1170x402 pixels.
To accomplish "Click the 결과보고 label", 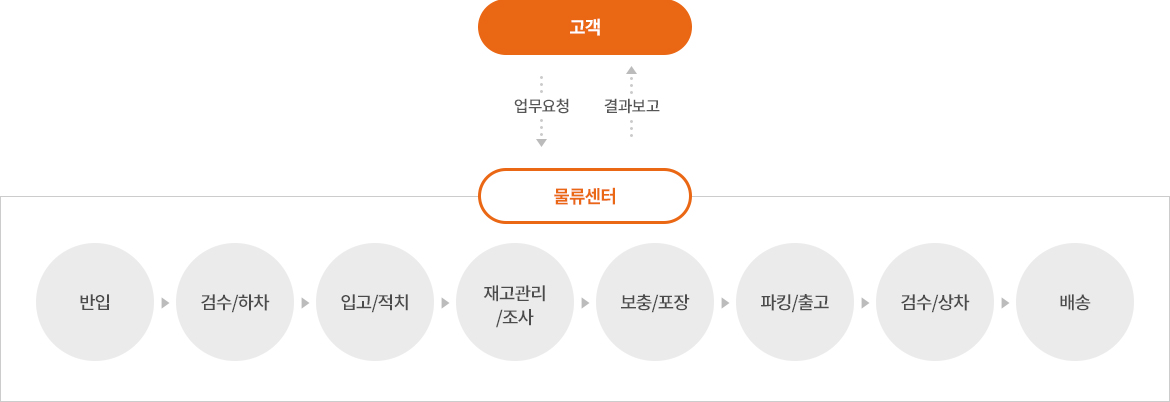I will (x=632, y=107).
